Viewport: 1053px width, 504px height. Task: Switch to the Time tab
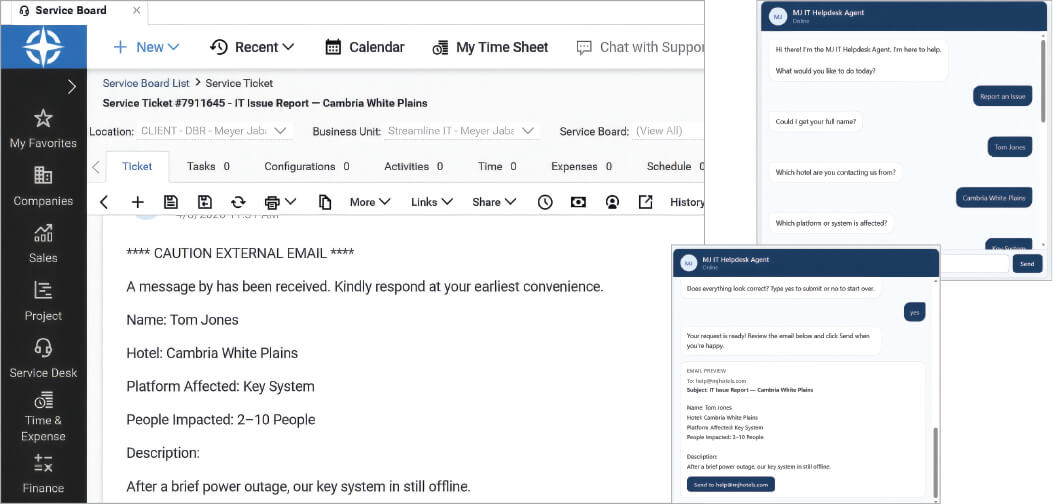point(497,166)
